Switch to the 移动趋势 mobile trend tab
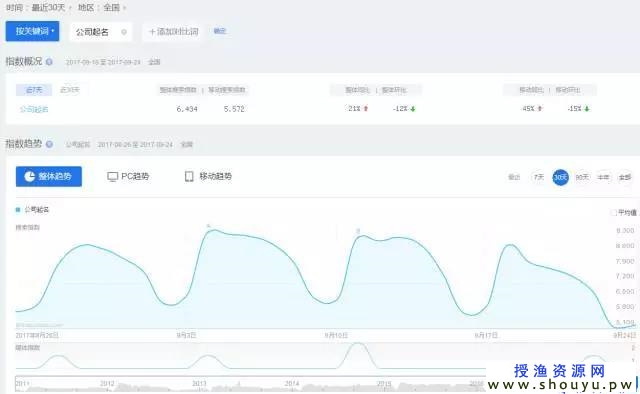 pyautogui.click(x=208, y=176)
